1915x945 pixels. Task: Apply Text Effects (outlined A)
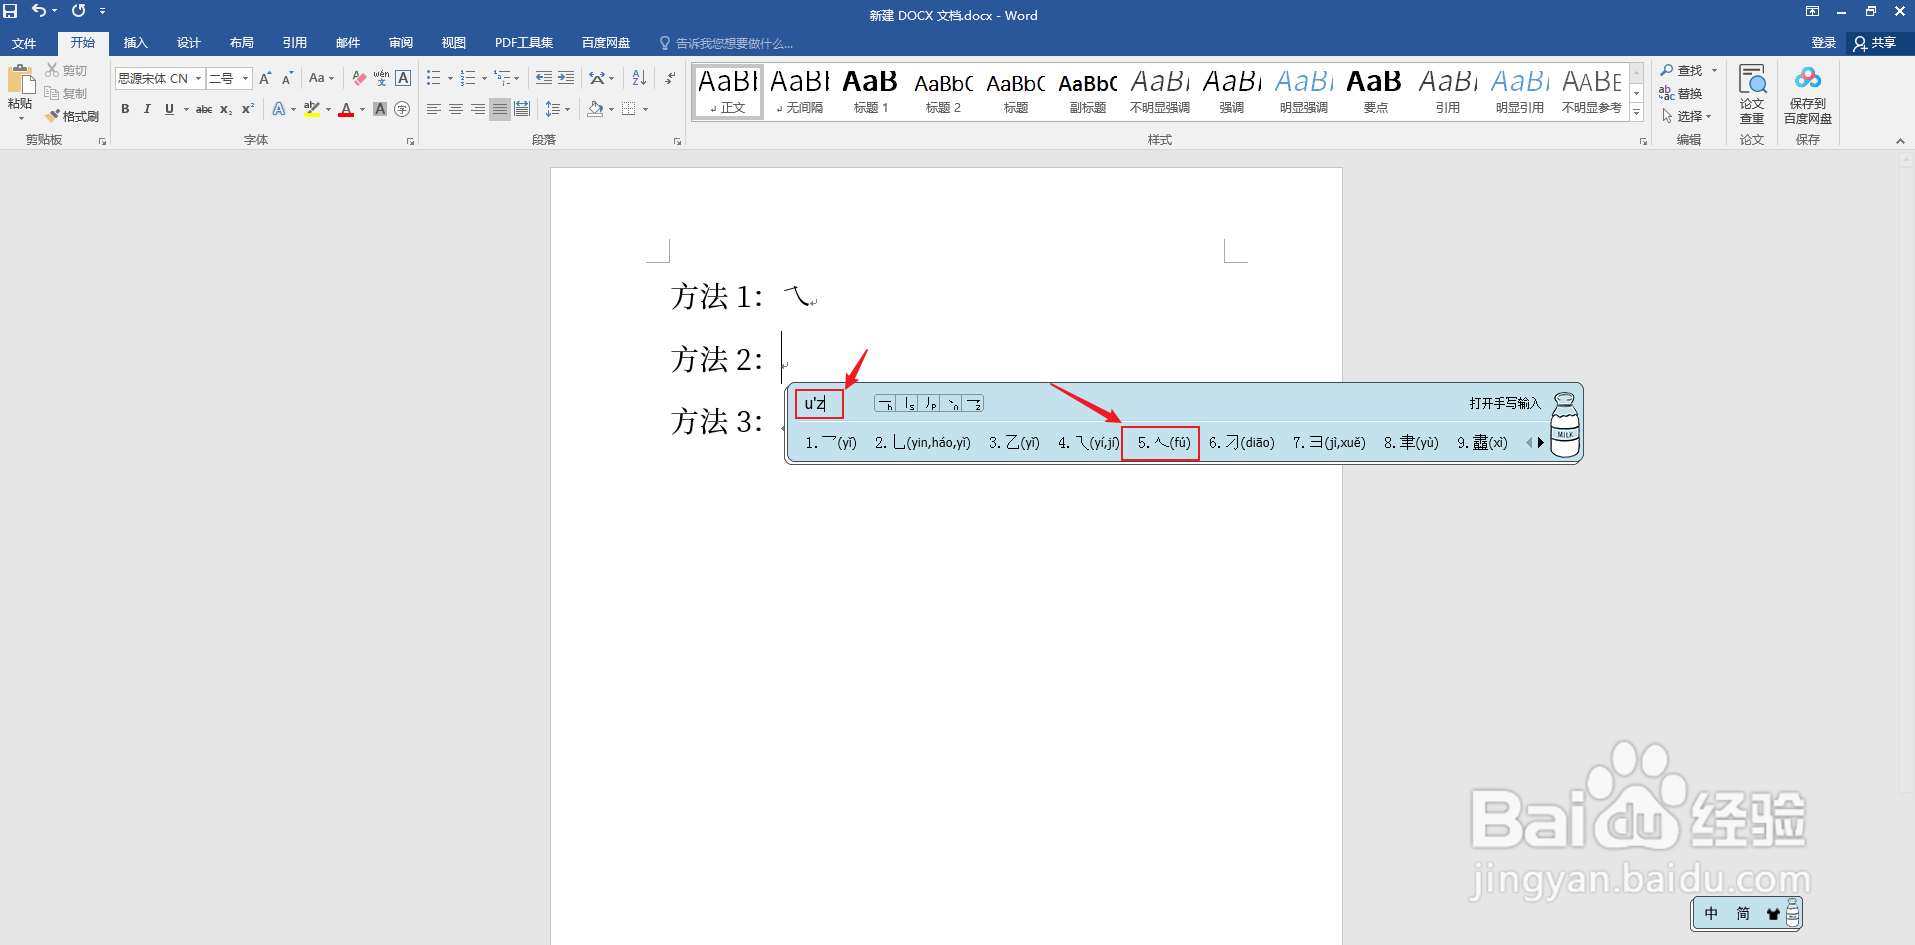click(279, 109)
